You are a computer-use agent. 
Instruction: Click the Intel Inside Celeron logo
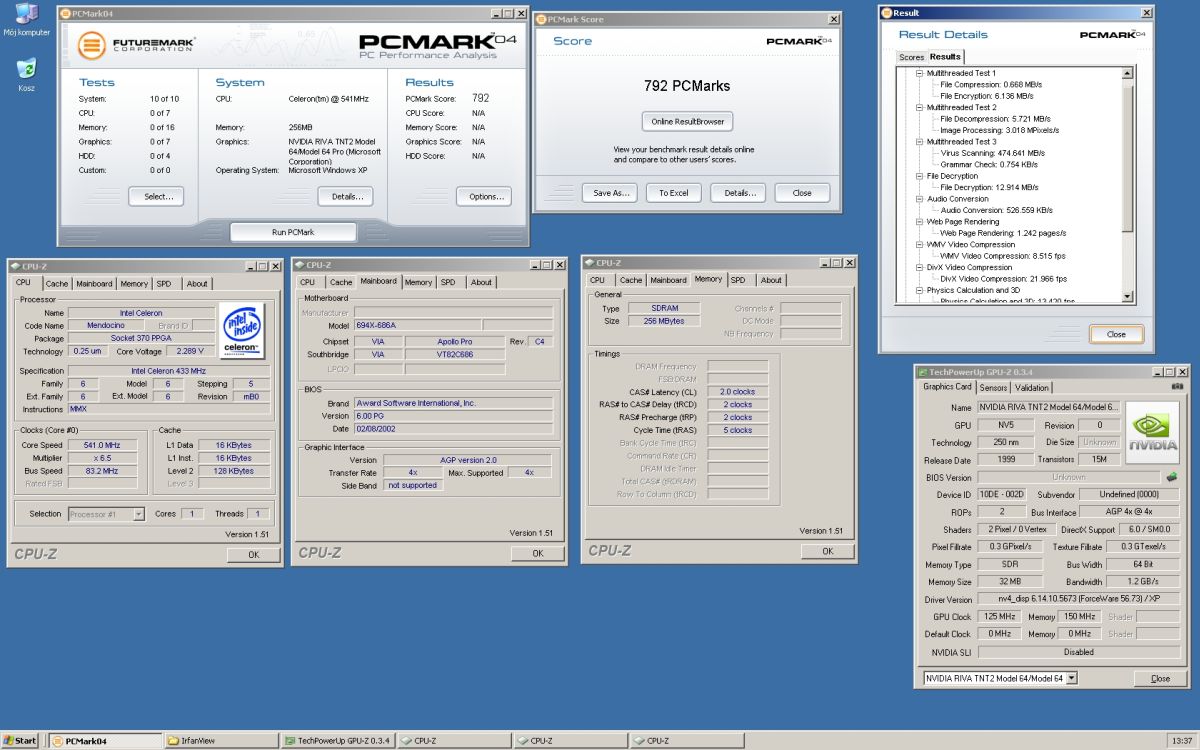(241, 331)
